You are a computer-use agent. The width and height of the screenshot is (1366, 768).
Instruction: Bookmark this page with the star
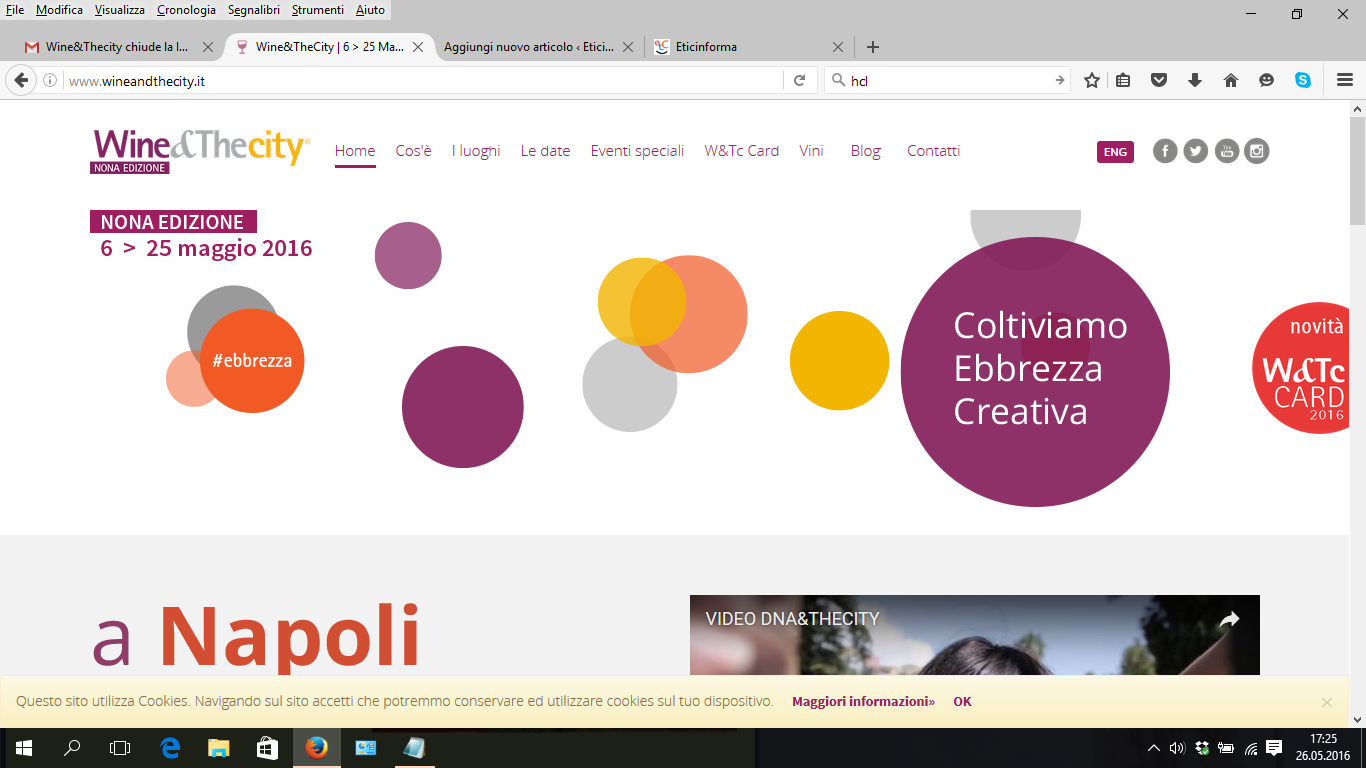coord(1092,81)
